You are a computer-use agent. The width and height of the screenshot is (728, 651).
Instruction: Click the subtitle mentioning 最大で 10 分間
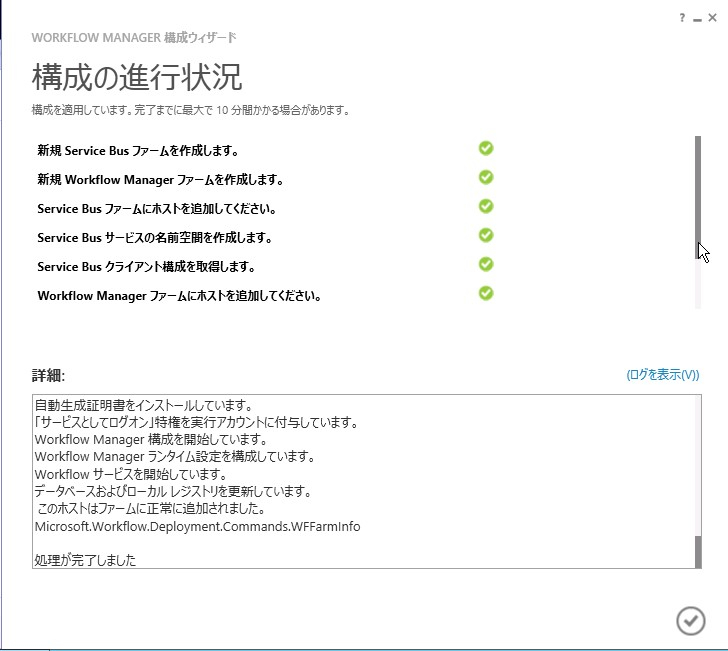pyautogui.click(x=191, y=110)
